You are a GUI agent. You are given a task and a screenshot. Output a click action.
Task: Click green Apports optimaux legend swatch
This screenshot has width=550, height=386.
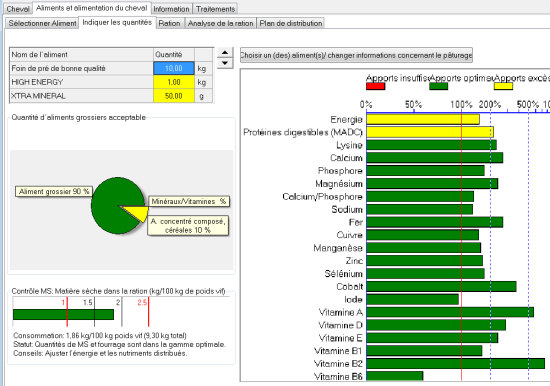tap(438, 86)
